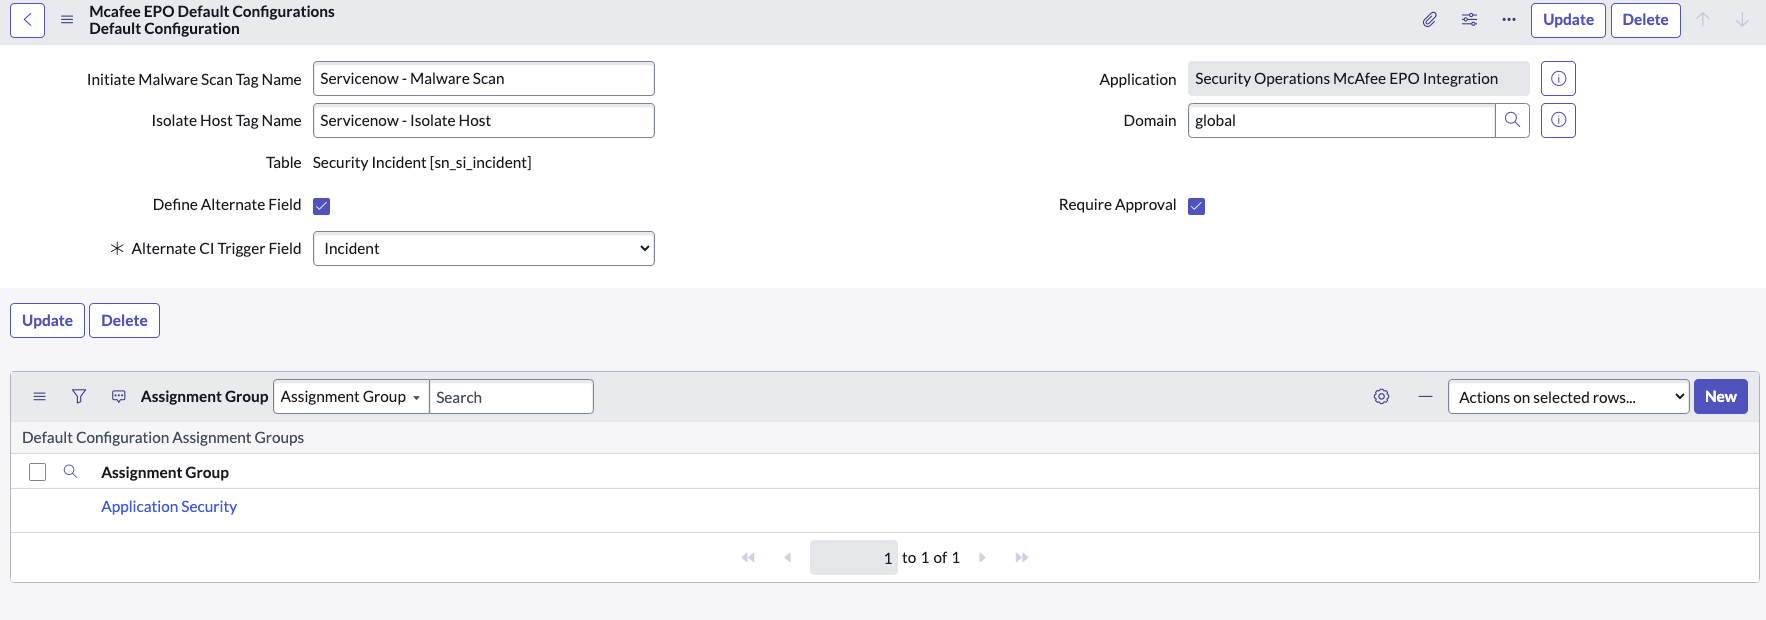Image resolution: width=1766 pixels, height=620 pixels.
Task: Collapse the related list with minus icon
Action: (1425, 397)
